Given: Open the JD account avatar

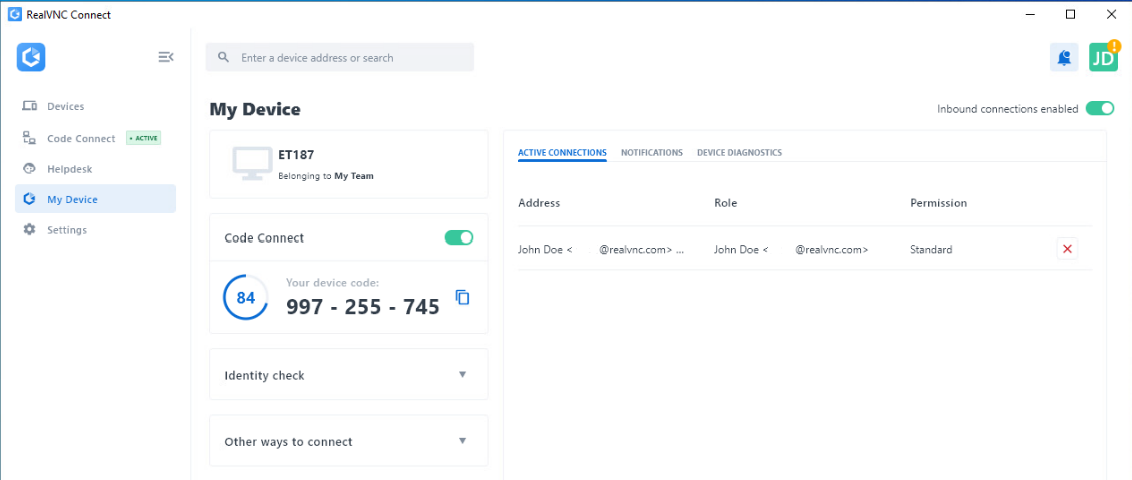Looking at the screenshot, I should pos(1103,58).
